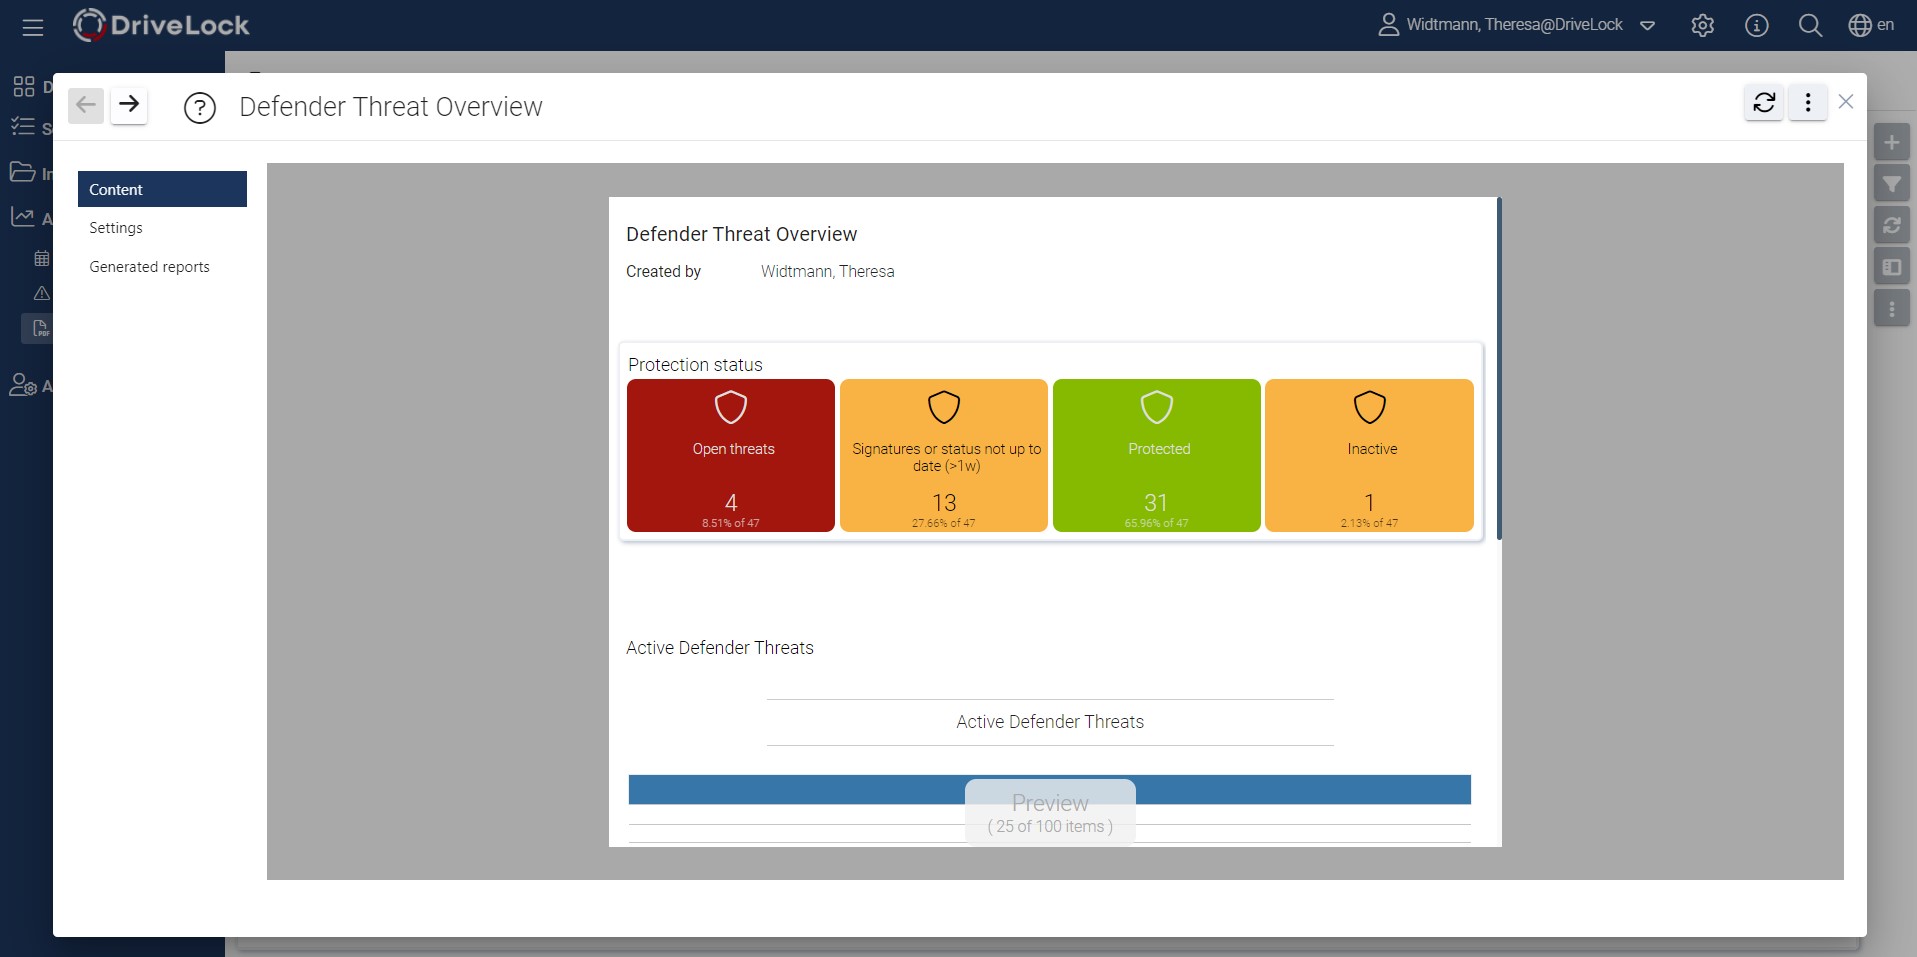Open the search magnifier icon
Viewport: 1917px width, 957px height.
pos(1810,26)
